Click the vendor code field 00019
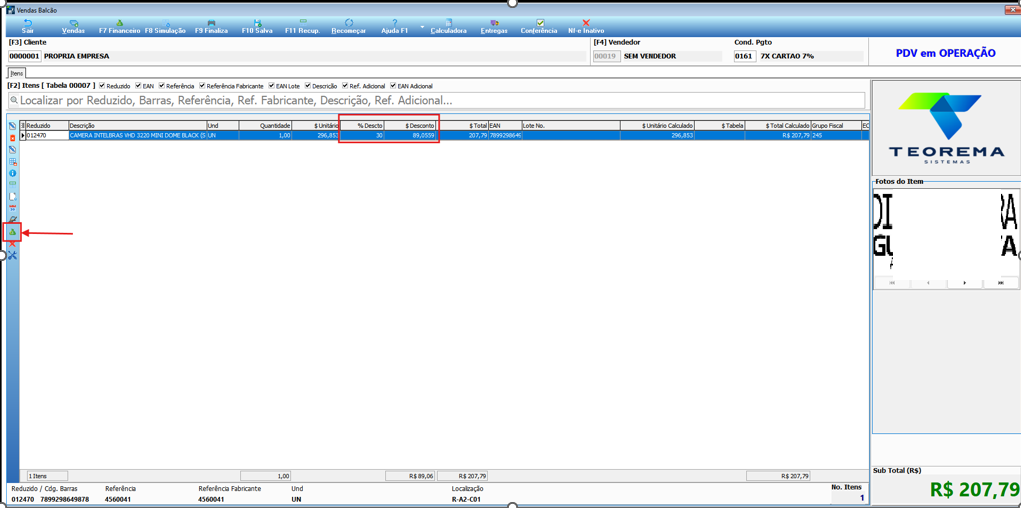Image resolution: width=1021 pixels, height=508 pixels. (606, 56)
